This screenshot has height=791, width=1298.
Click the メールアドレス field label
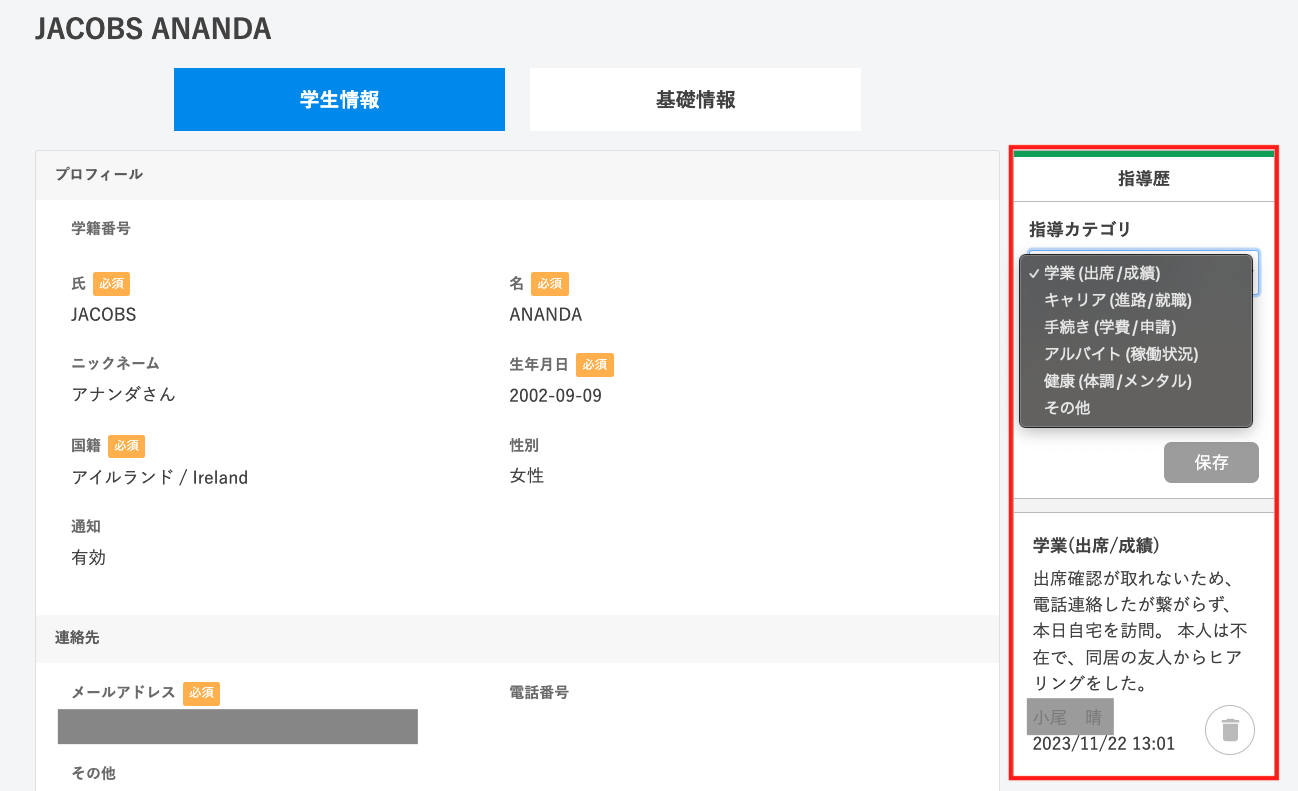123,692
